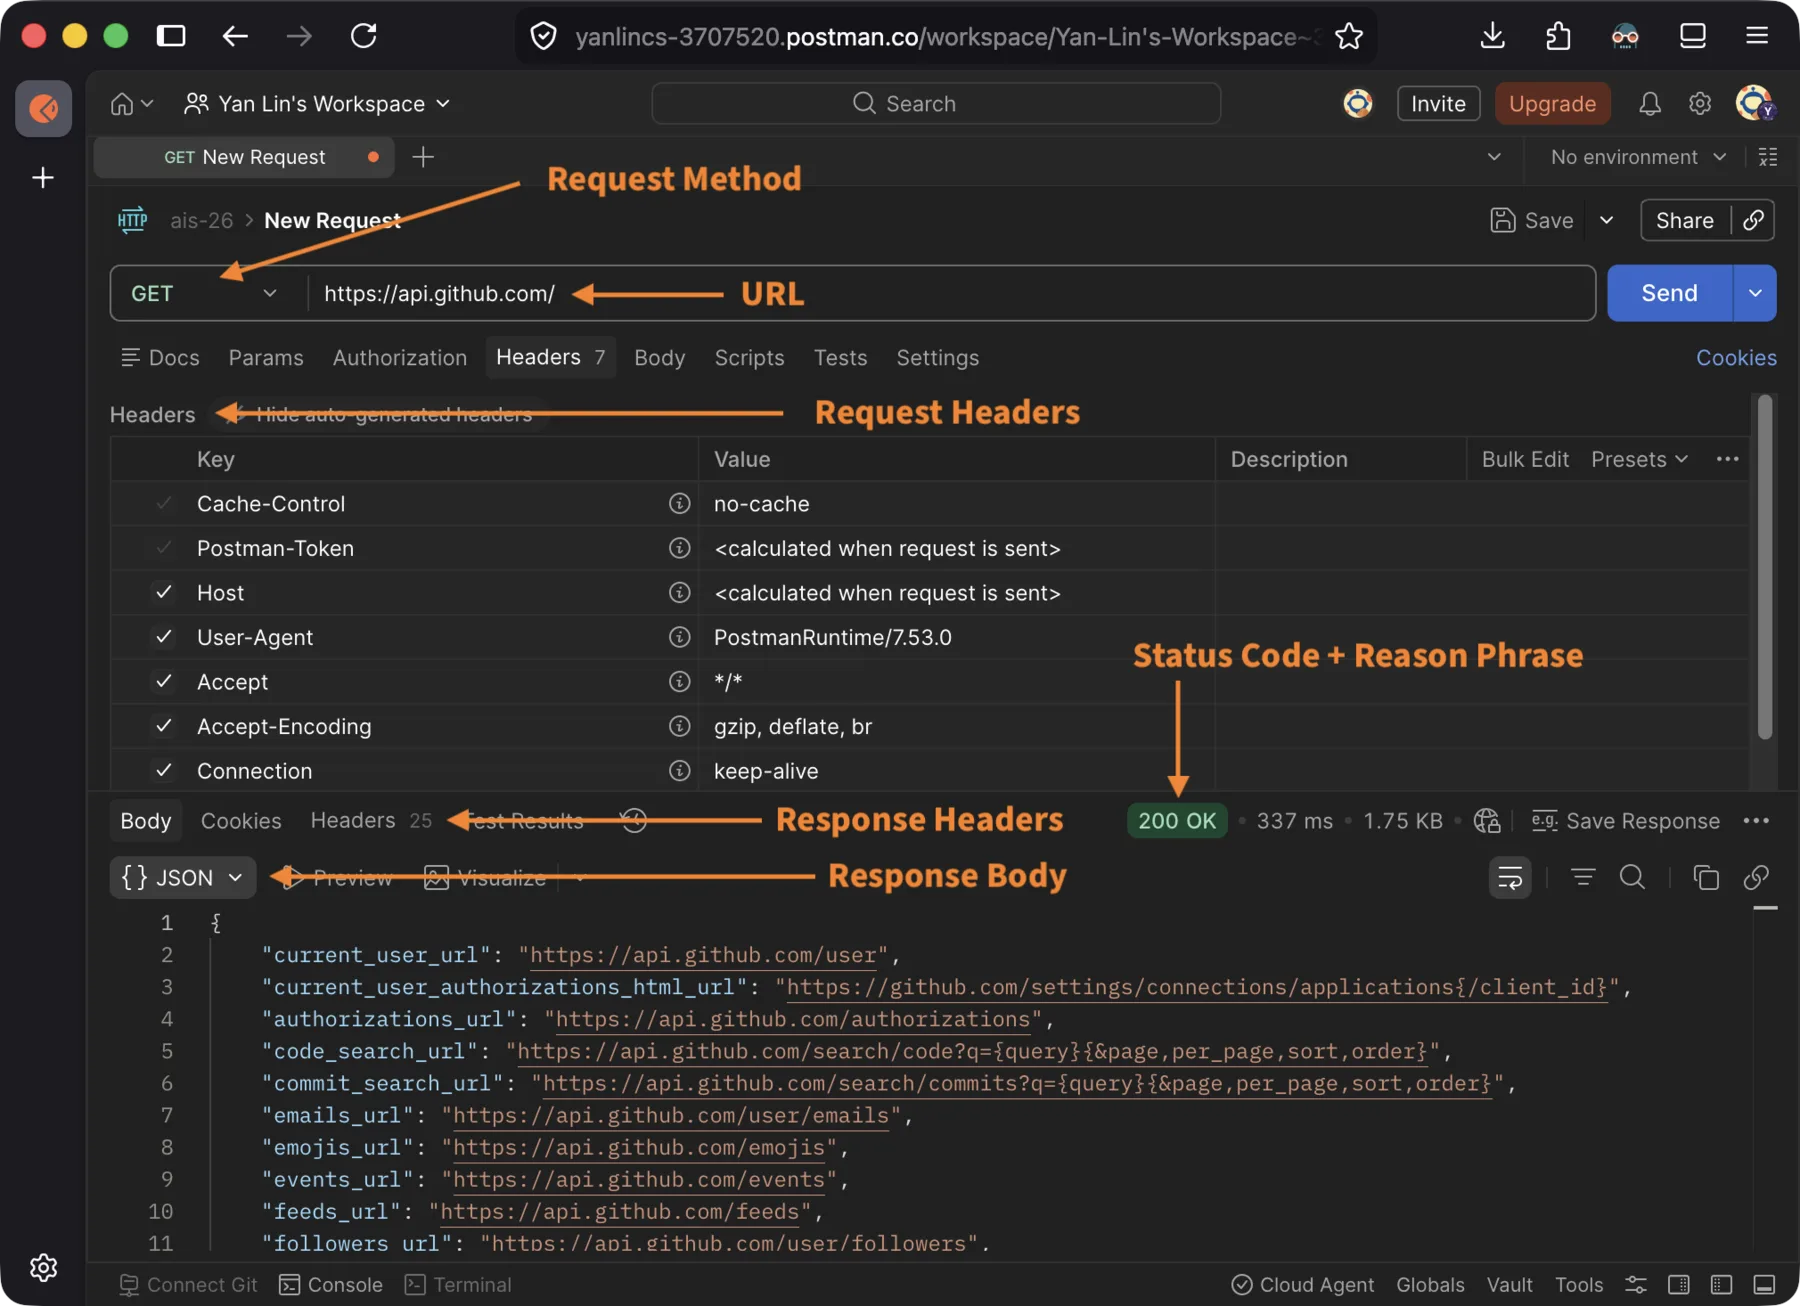The height and width of the screenshot is (1306, 1800).
Task: Uncheck the Accept-Encoding header
Action: [x=164, y=726]
